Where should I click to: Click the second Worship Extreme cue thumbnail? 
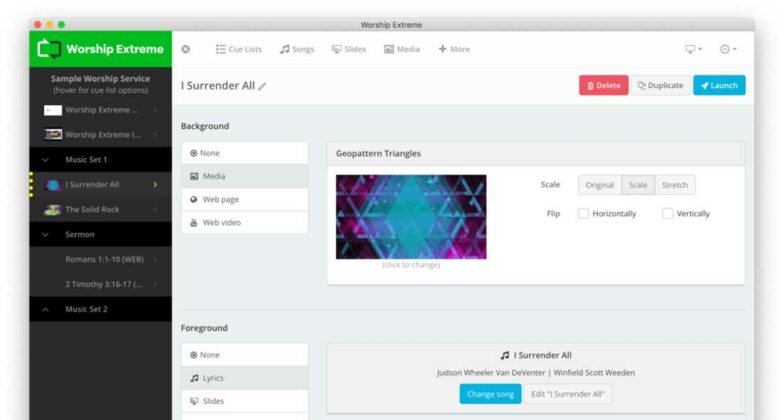pyautogui.click(x=53, y=134)
